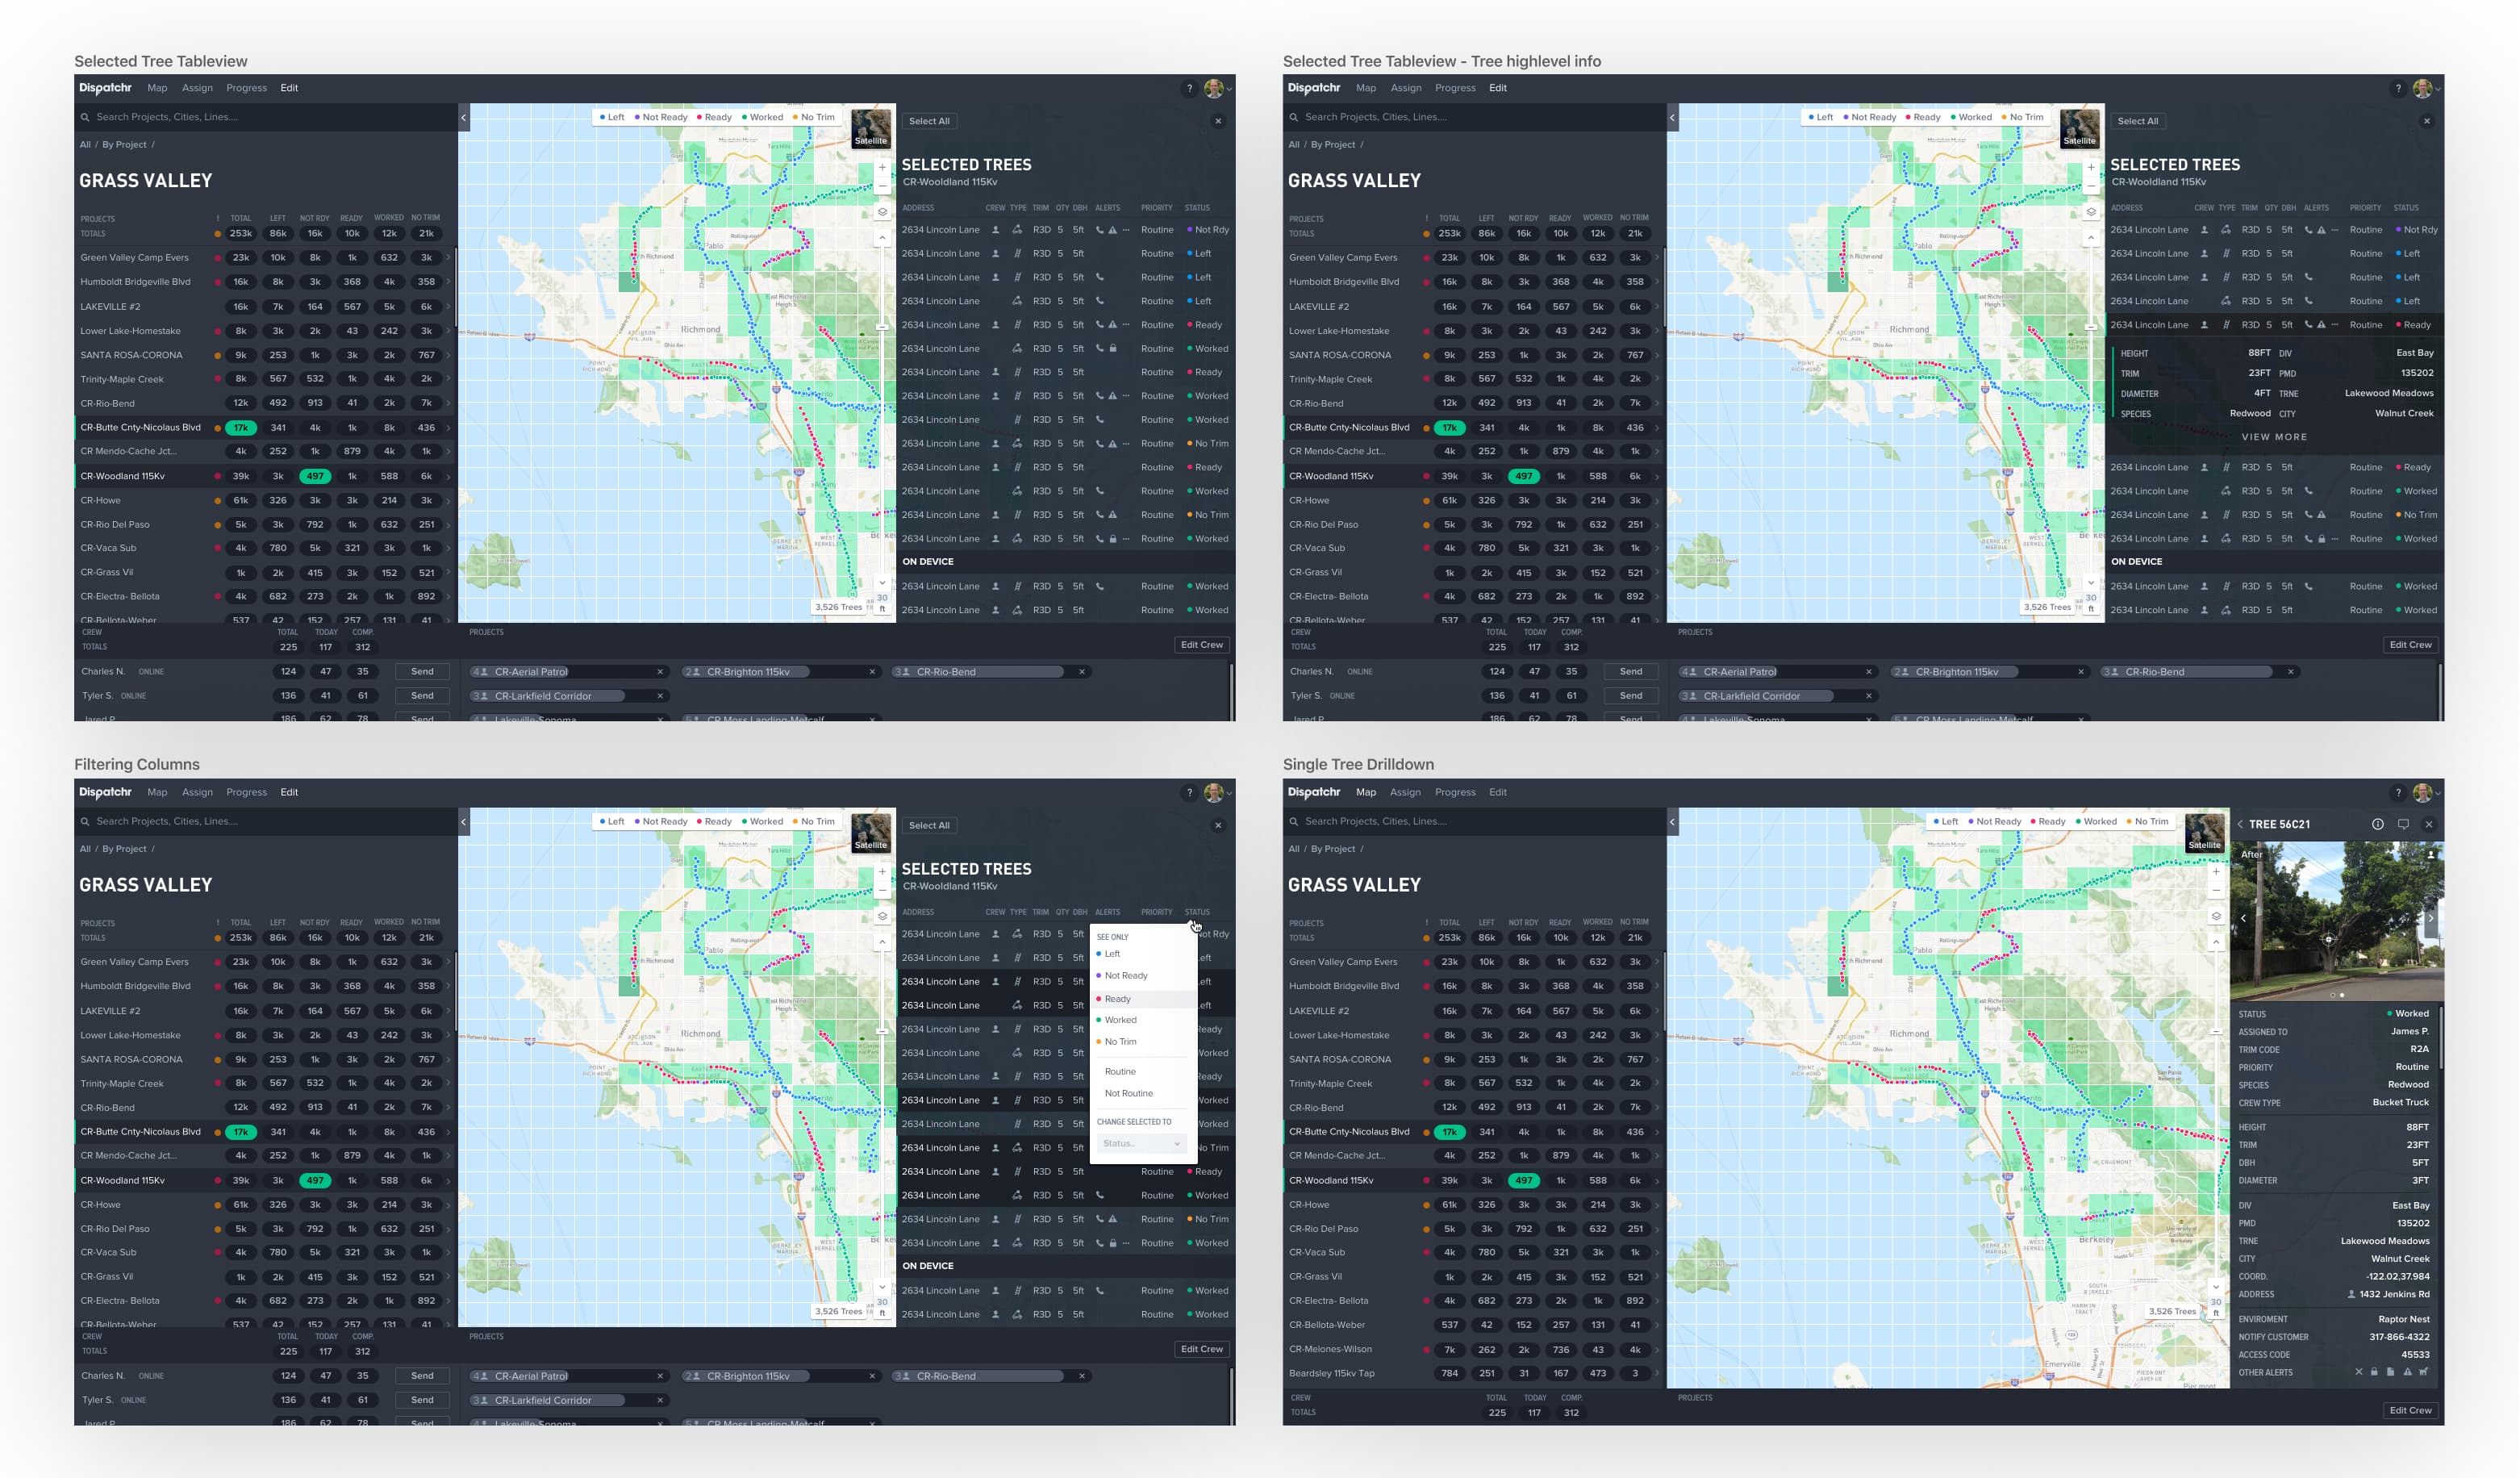Open map layers icon in Tree highlevel info panel

[2091, 212]
